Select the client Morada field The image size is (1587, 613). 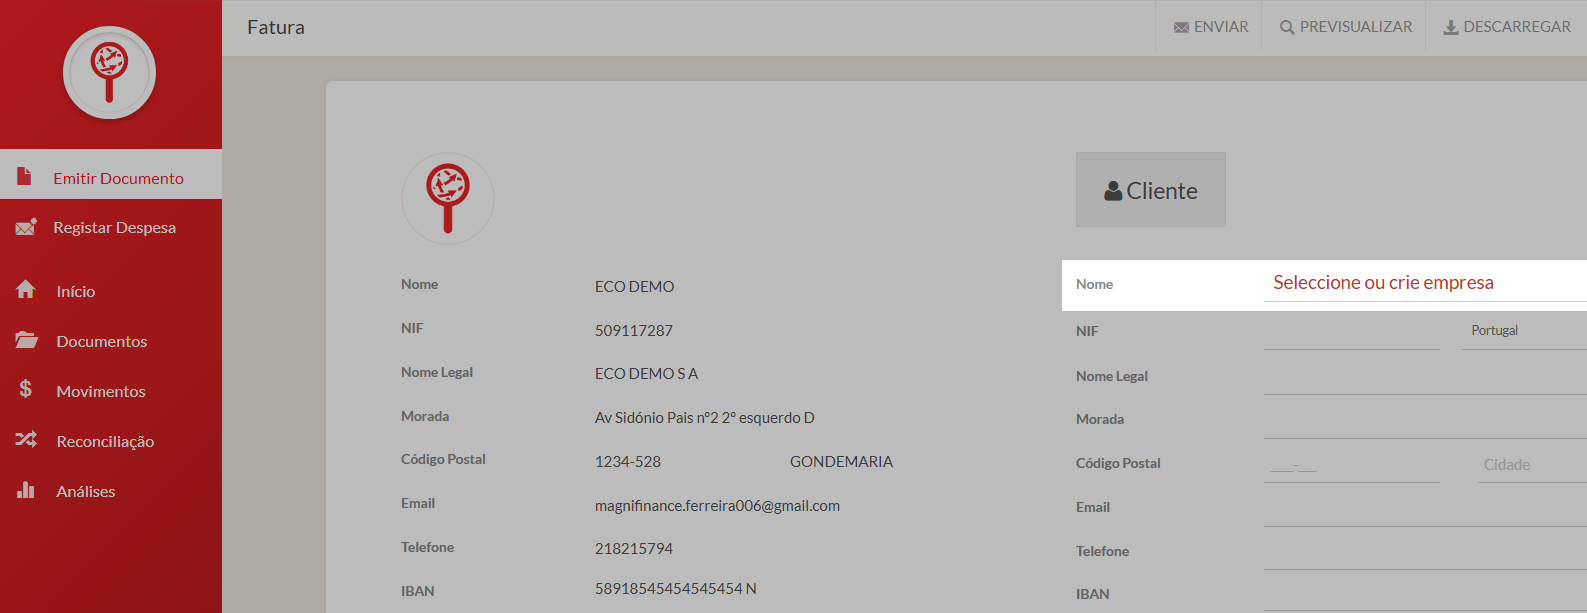[1424, 421]
